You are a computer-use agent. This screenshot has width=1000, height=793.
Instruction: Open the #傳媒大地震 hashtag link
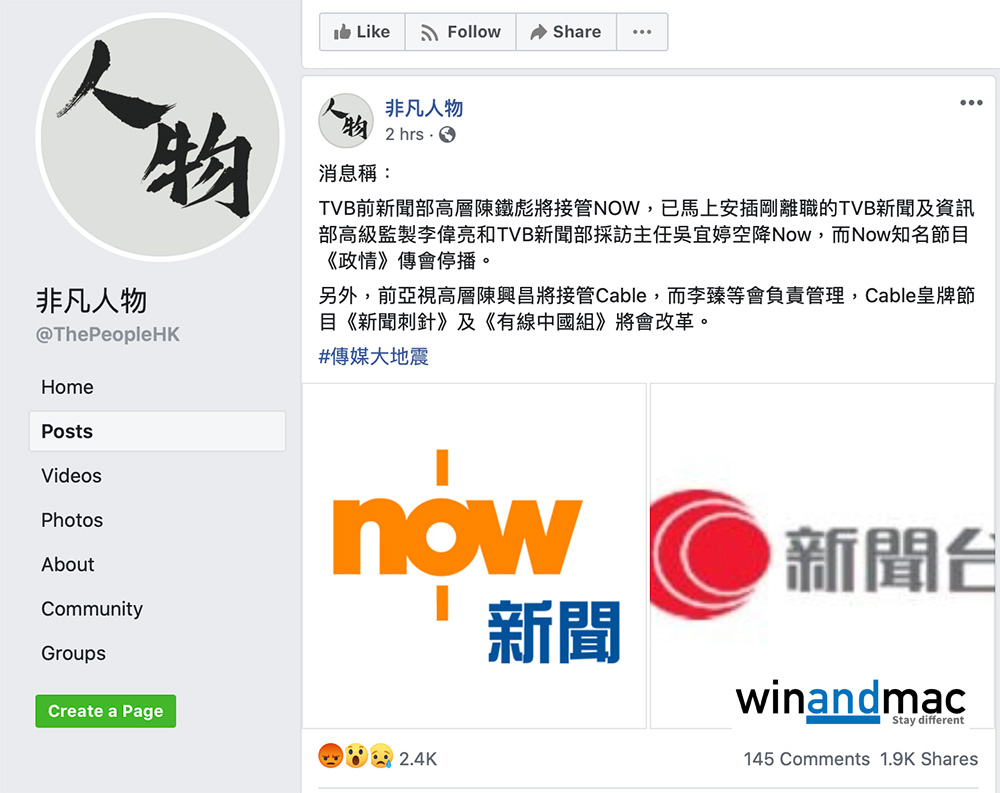(x=373, y=356)
